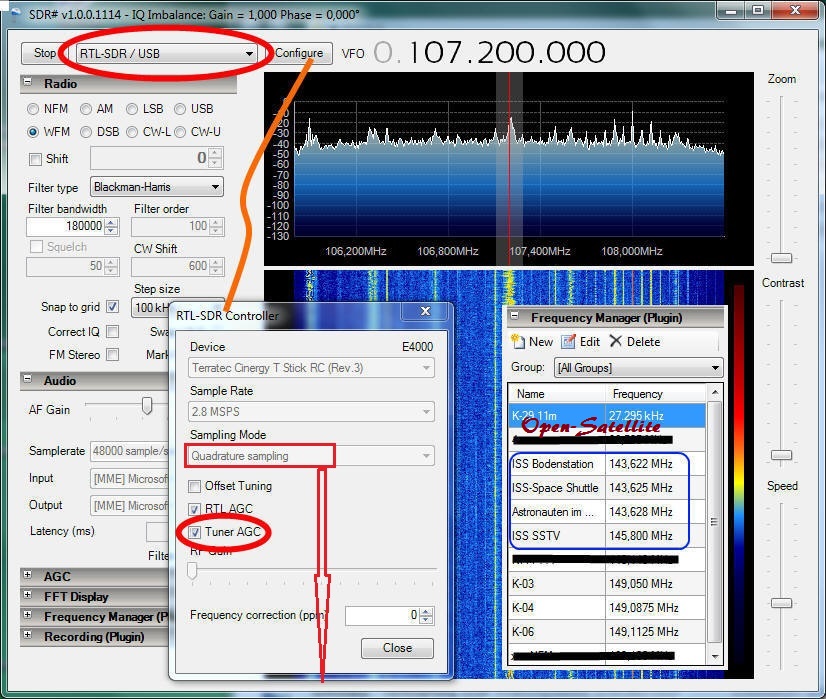Select ISS Bodenstation entry
Screen dimensions: 826x699
tap(607, 464)
